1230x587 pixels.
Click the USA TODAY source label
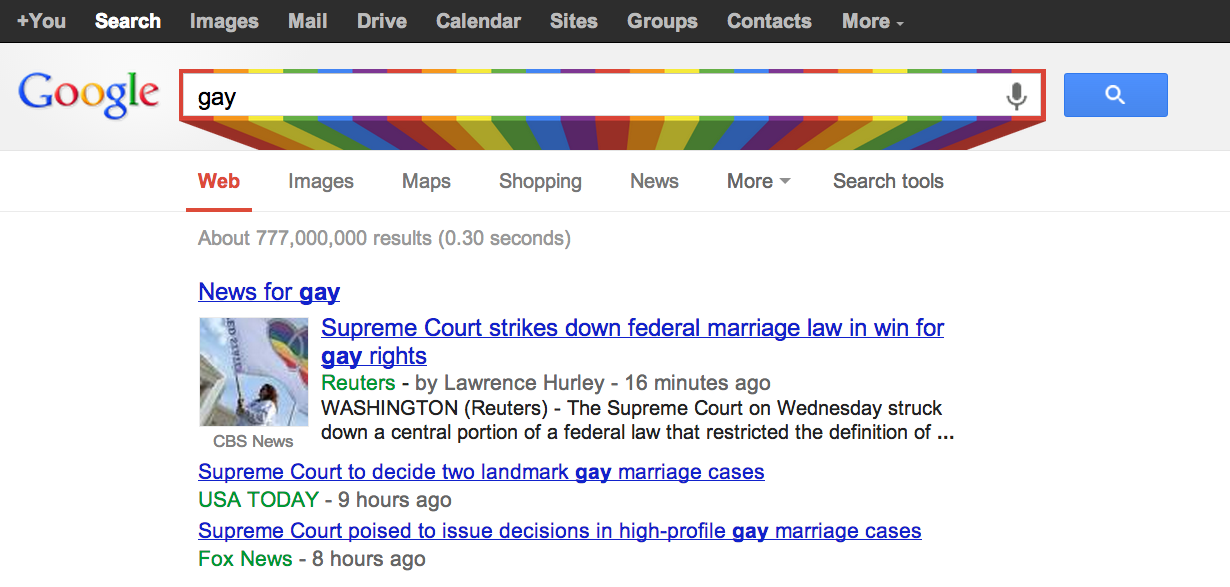point(258,500)
